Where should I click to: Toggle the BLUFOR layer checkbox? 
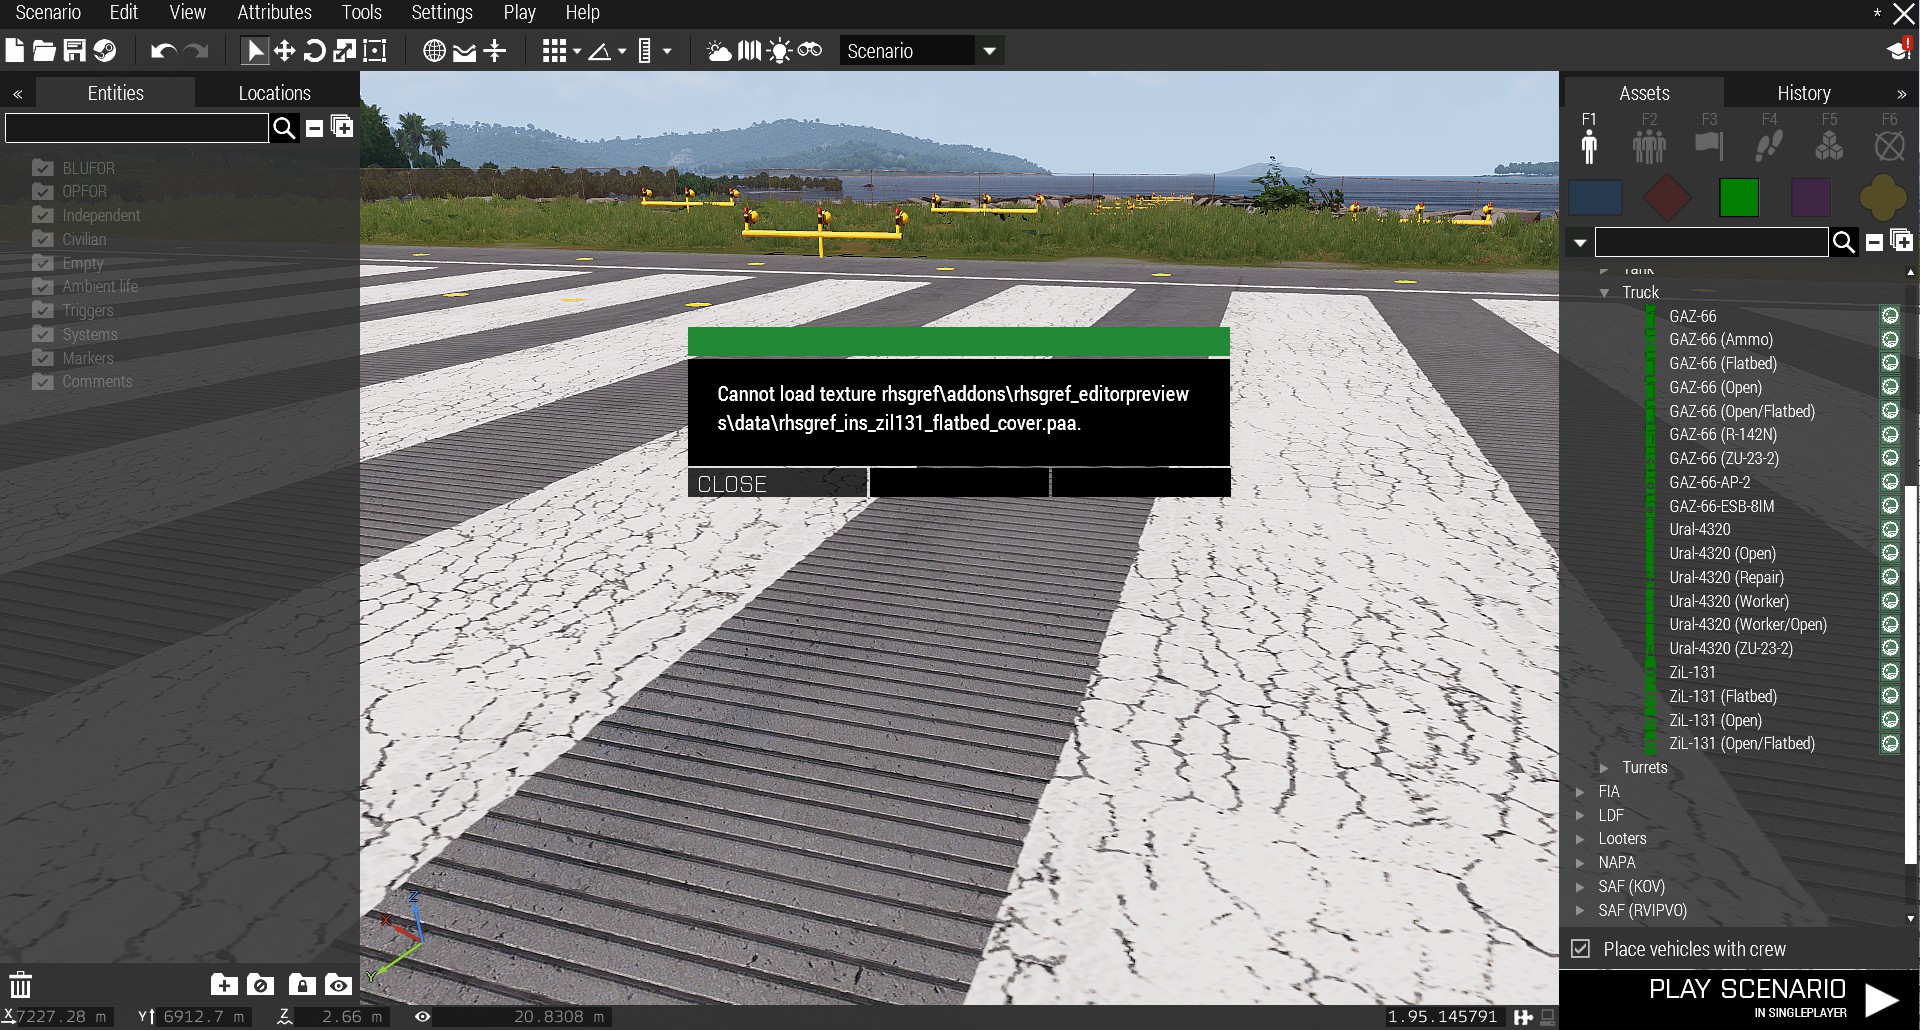pyautogui.click(x=42, y=167)
